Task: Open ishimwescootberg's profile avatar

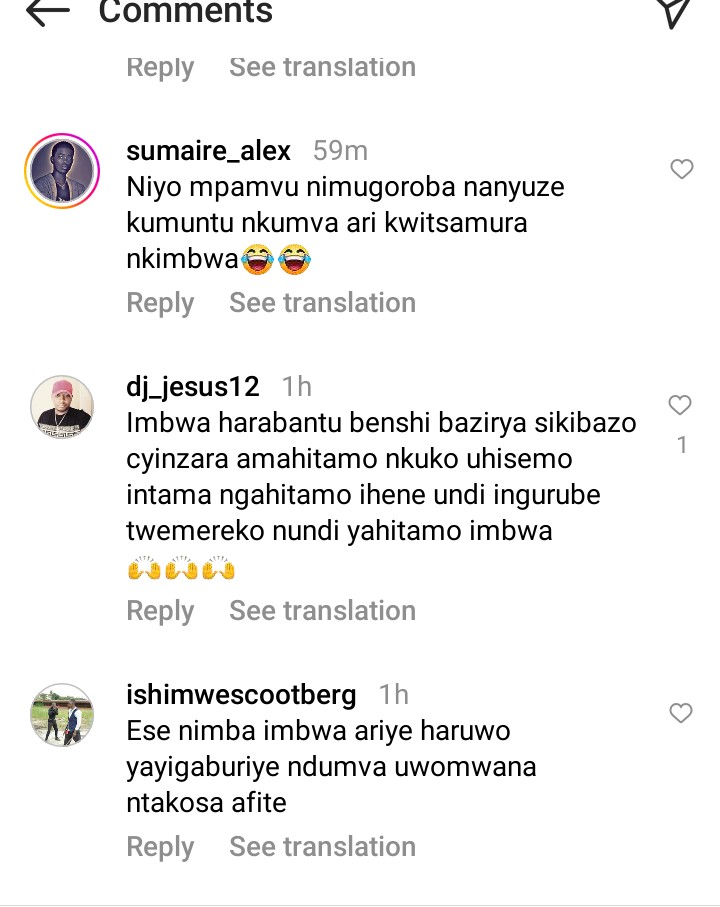Action: click(62, 714)
